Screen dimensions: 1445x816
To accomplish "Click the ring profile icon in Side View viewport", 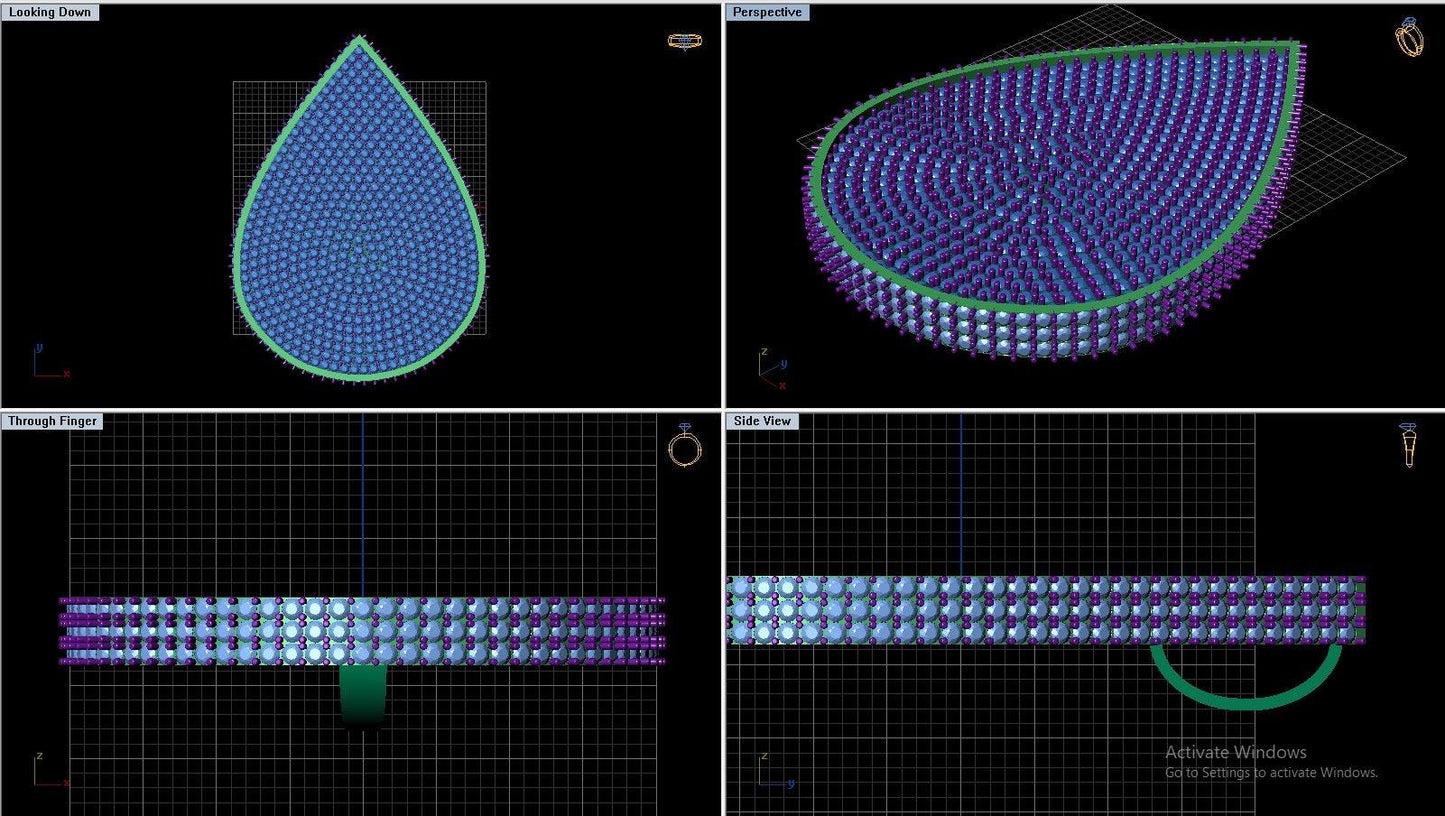I will click(1408, 445).
